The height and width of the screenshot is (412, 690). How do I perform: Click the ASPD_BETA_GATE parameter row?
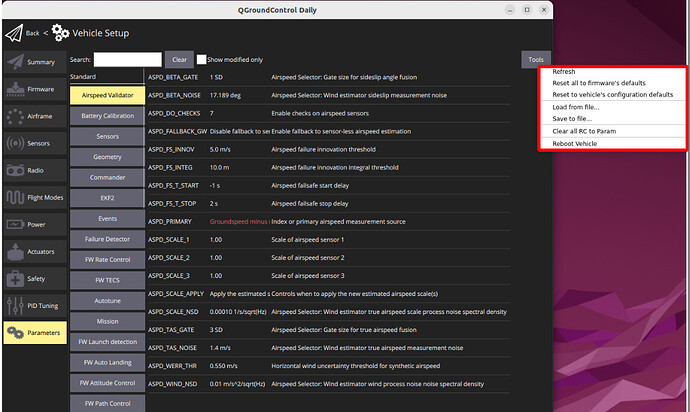[329, 77]
